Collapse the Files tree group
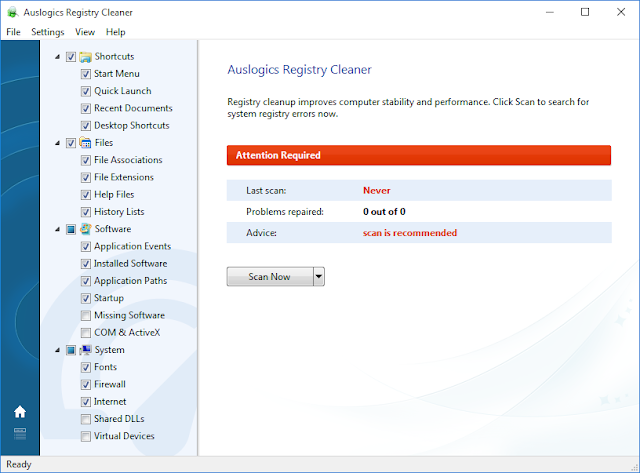 click(x=58, y=143)
